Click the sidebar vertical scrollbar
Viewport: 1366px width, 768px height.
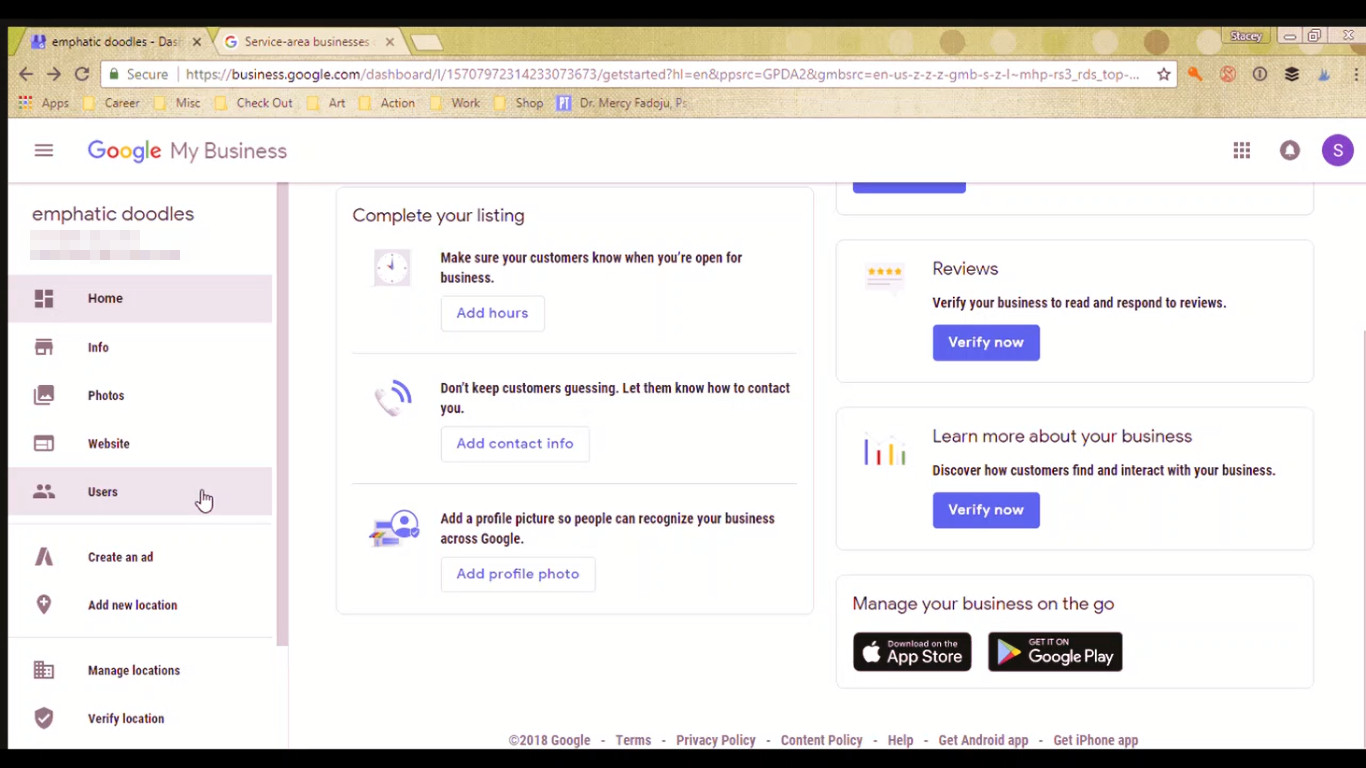pyautogui.click(x=282, y=414)
